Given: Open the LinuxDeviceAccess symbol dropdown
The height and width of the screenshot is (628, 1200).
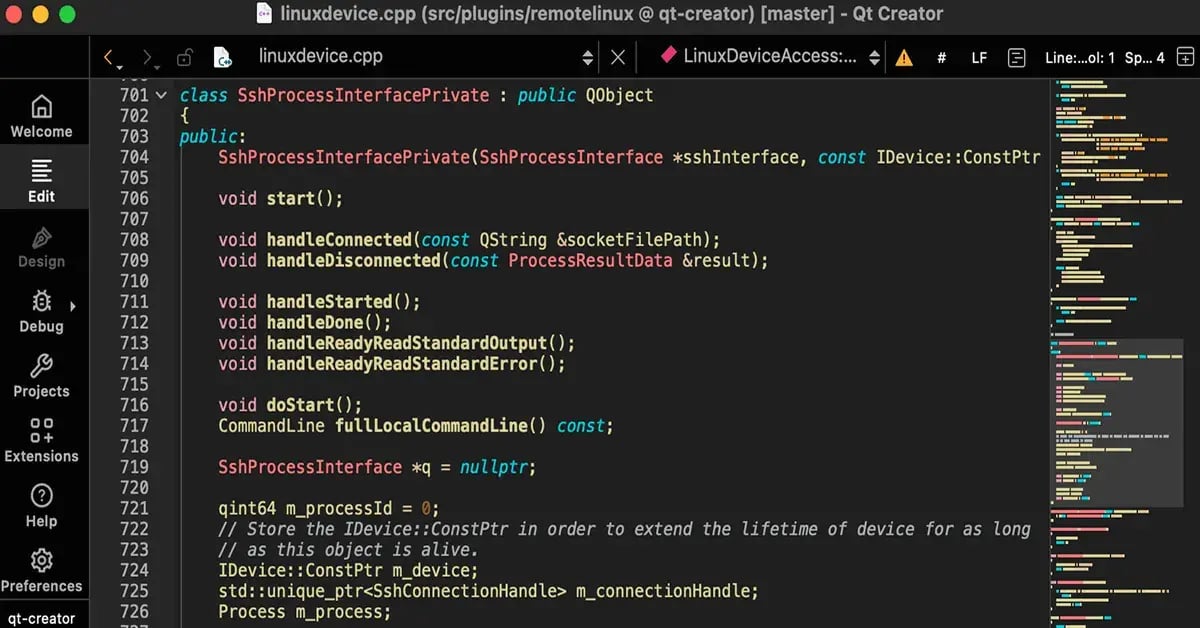Looking at the screenshot, I should 770,57.
